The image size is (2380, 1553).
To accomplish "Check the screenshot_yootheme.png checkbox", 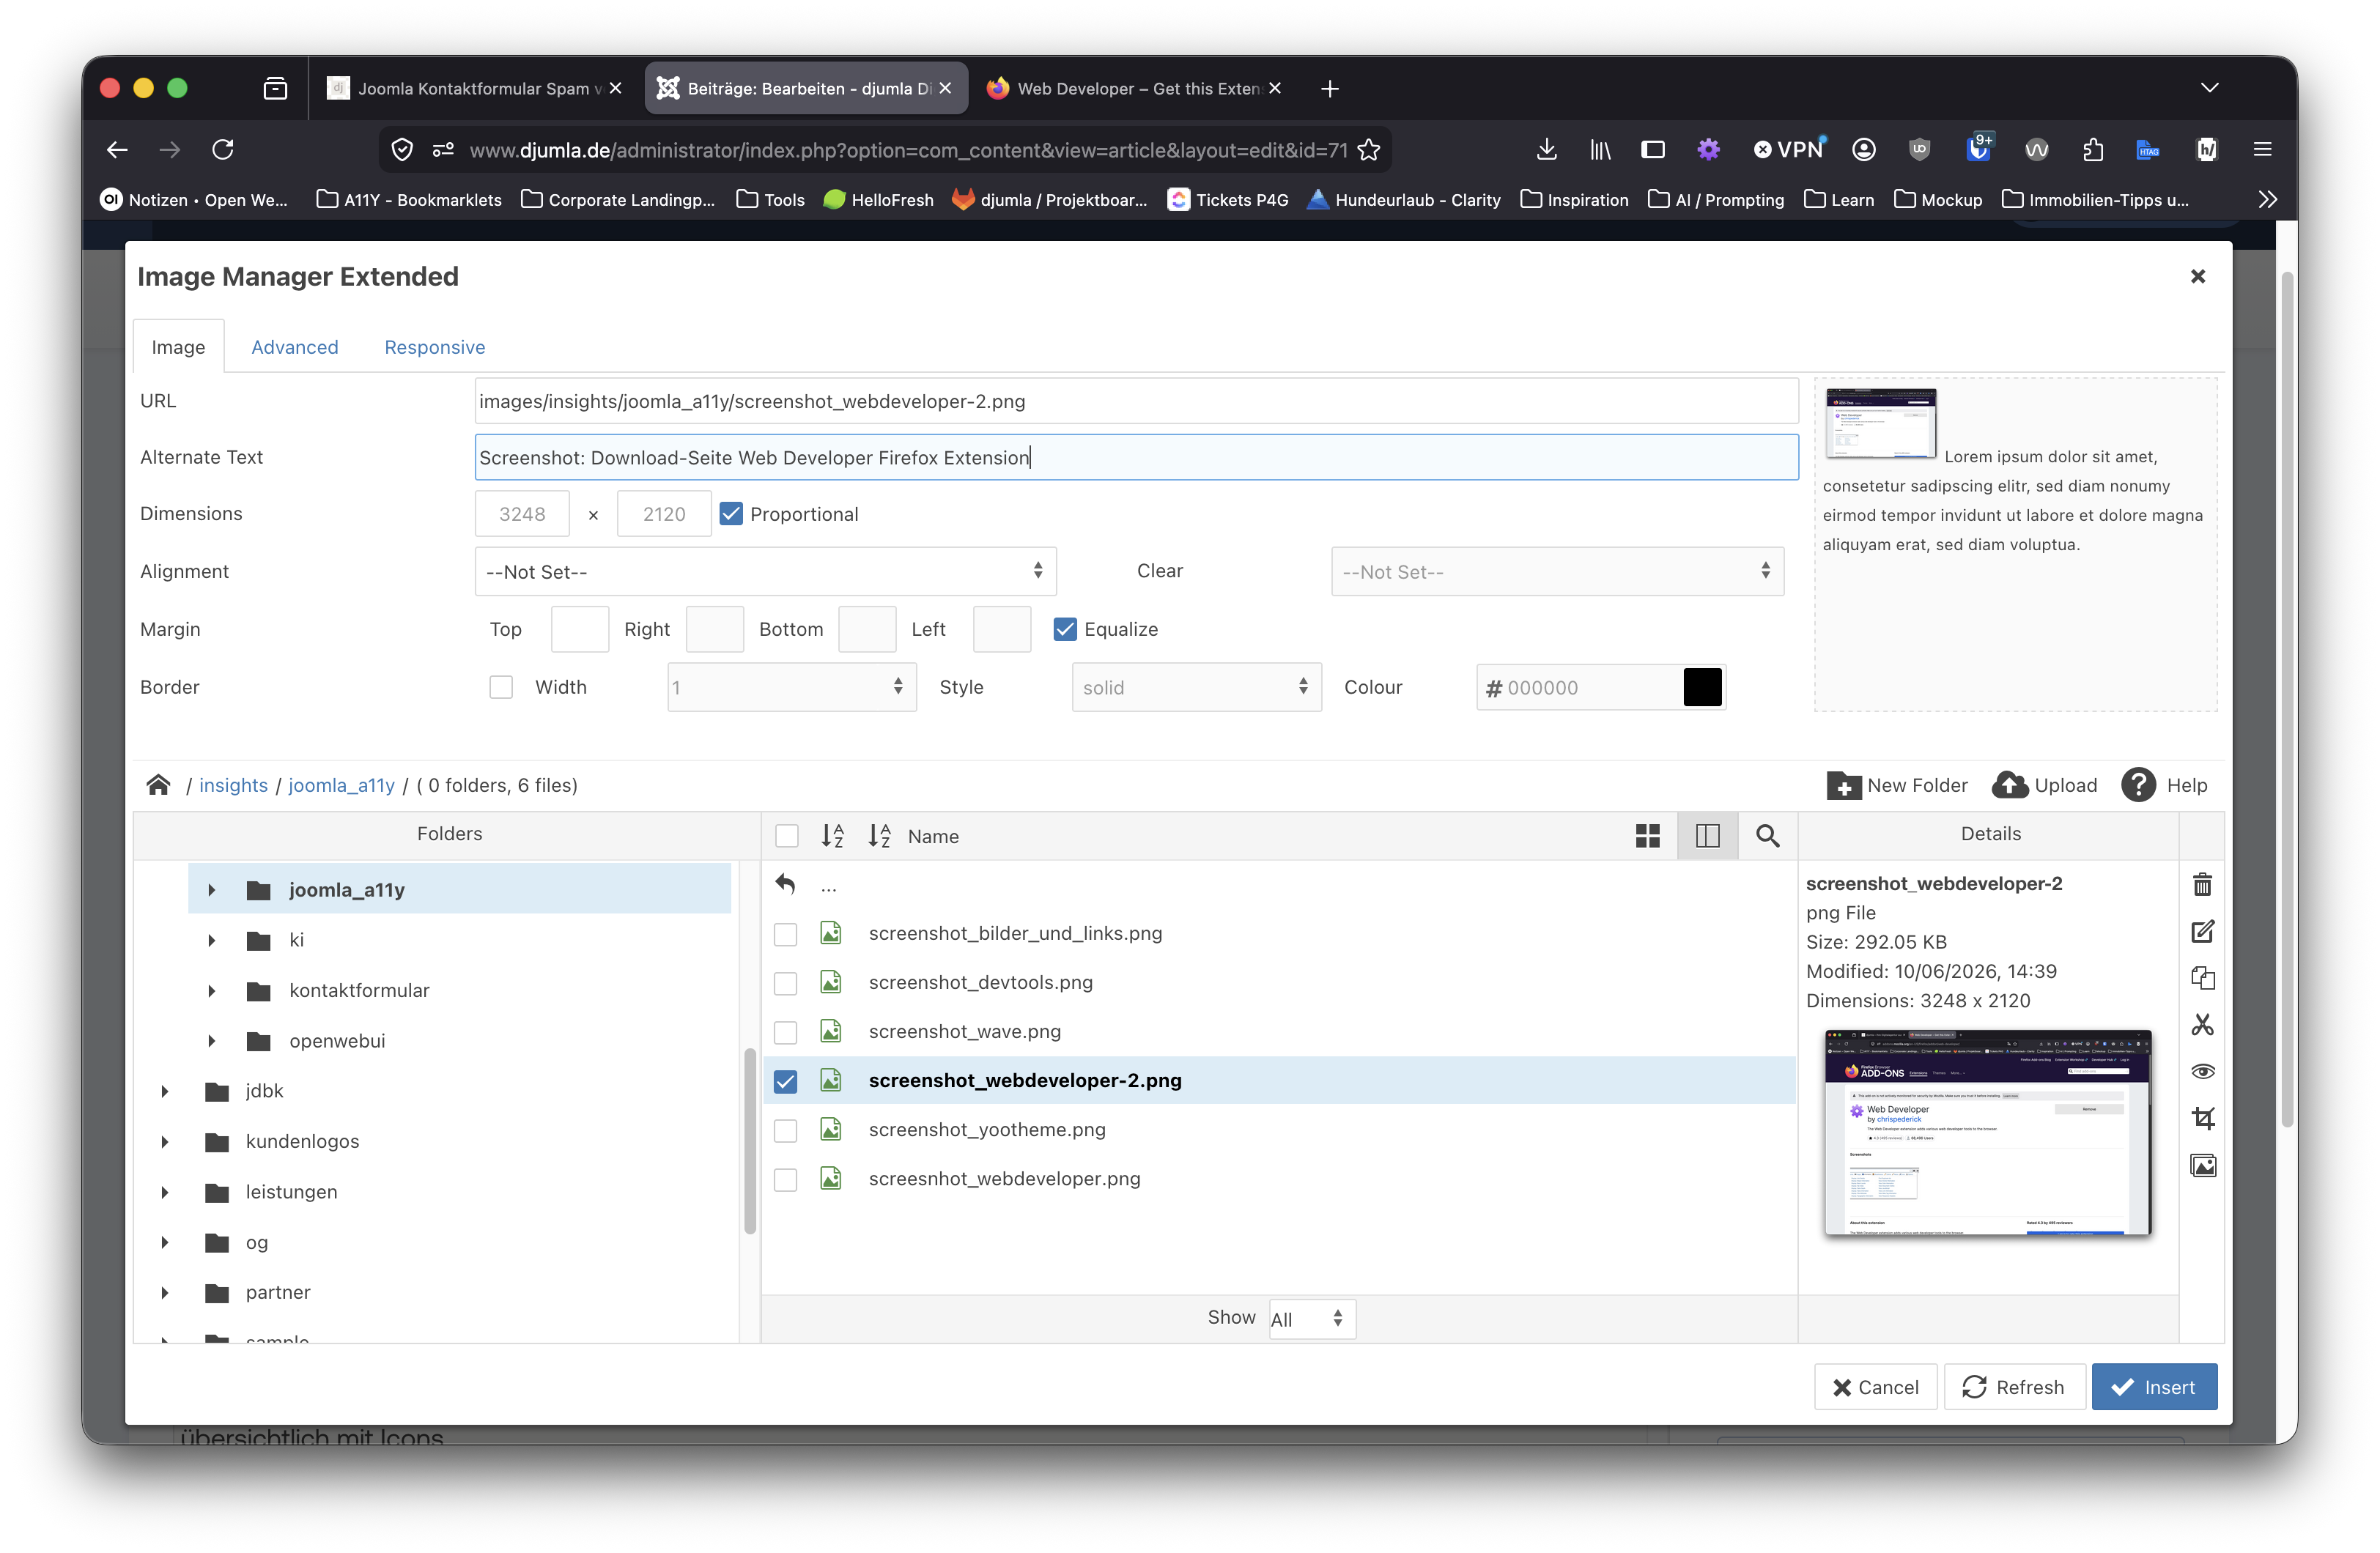I will [x=785, y=1130].
